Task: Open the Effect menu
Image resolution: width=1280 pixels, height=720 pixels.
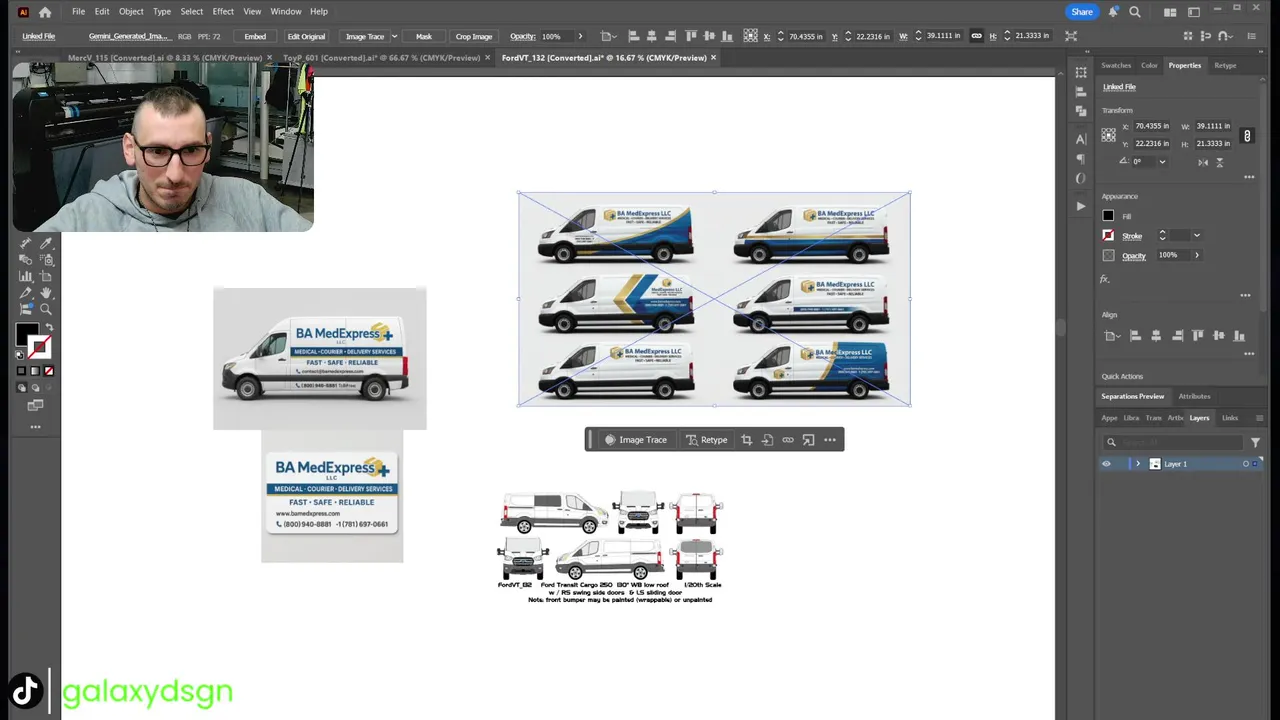Action: pos(223,11)
